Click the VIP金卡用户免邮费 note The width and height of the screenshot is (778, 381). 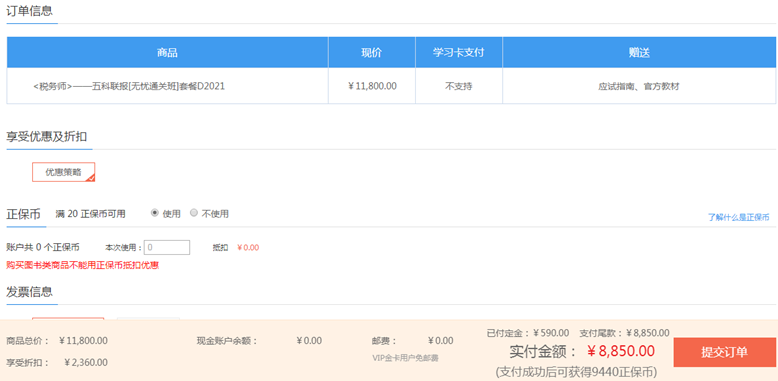point(405,358)
